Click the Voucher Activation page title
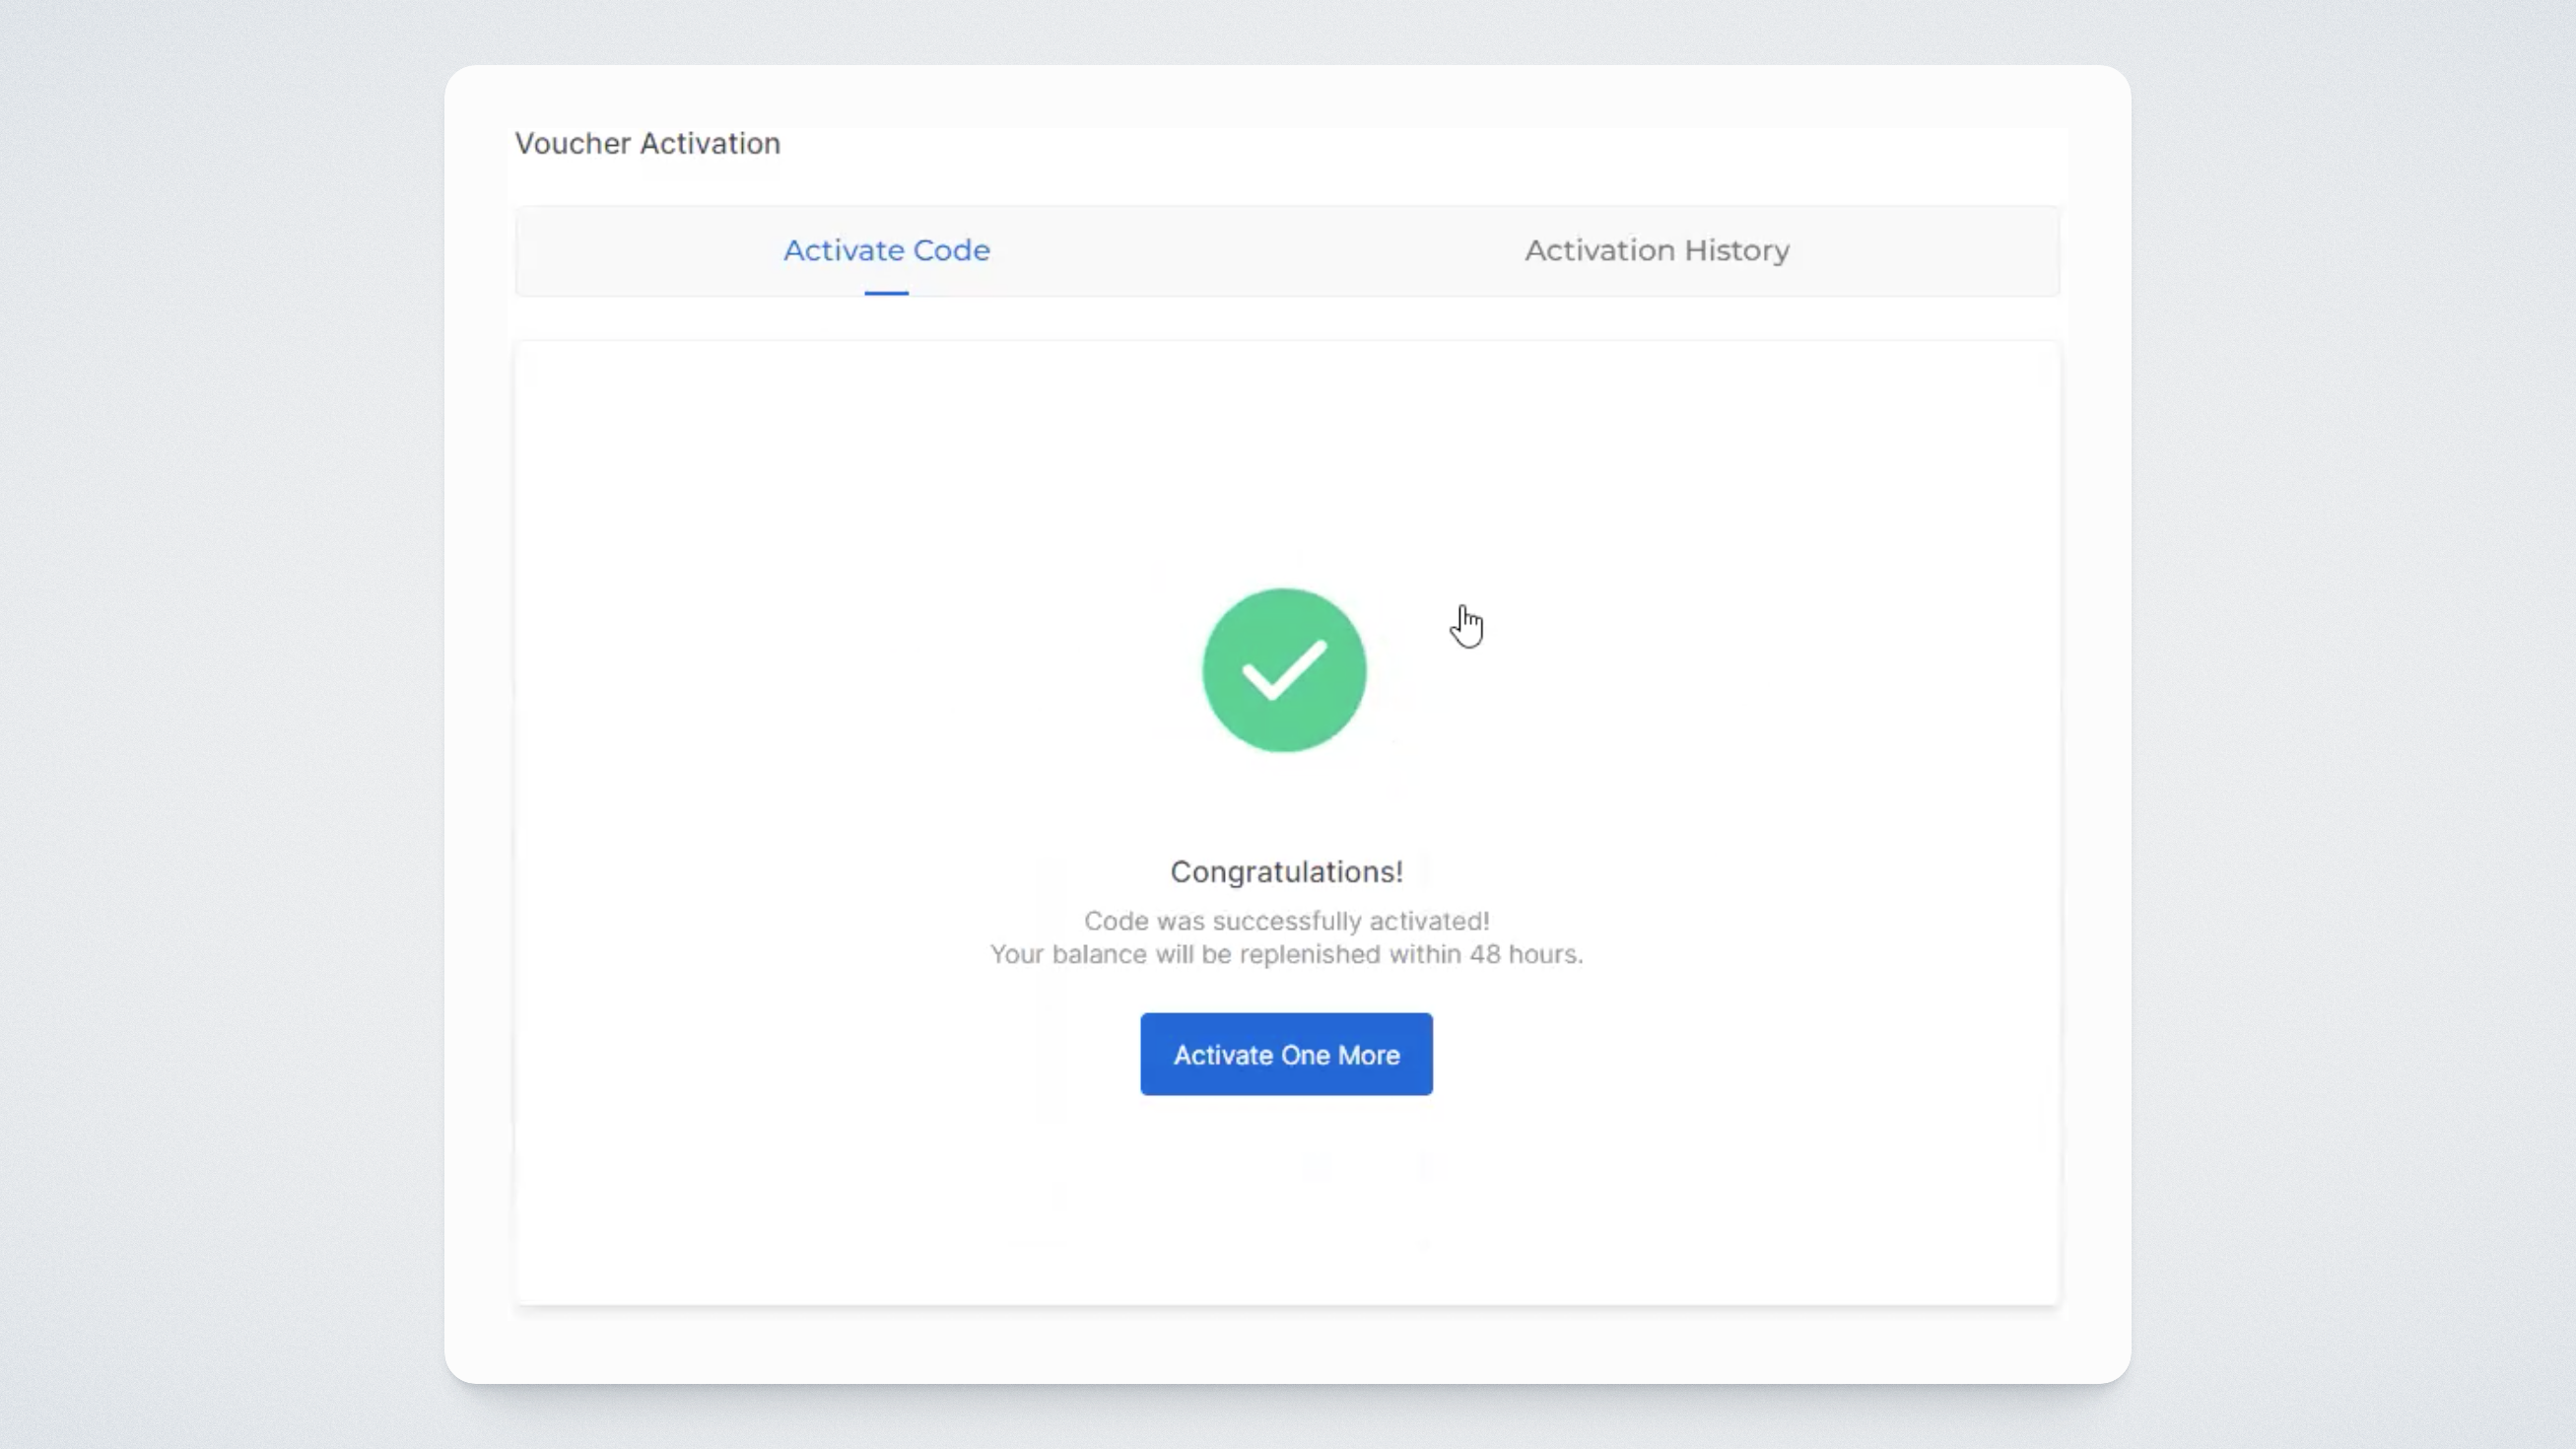This screenshot has width=2576, height=1449. tap(647, 144)
